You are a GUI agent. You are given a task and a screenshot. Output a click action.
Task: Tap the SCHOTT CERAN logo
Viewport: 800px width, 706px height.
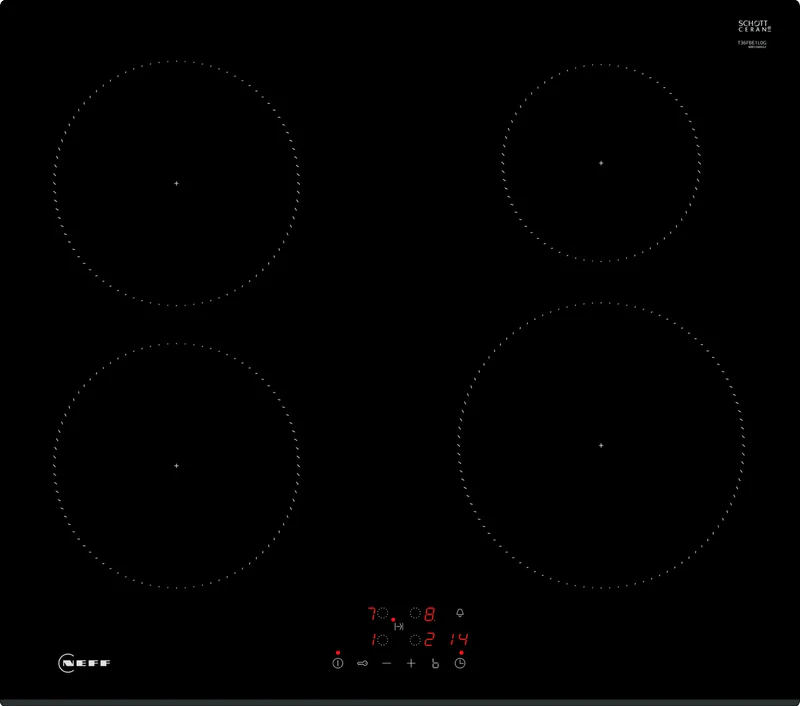[x=753, y=24]
